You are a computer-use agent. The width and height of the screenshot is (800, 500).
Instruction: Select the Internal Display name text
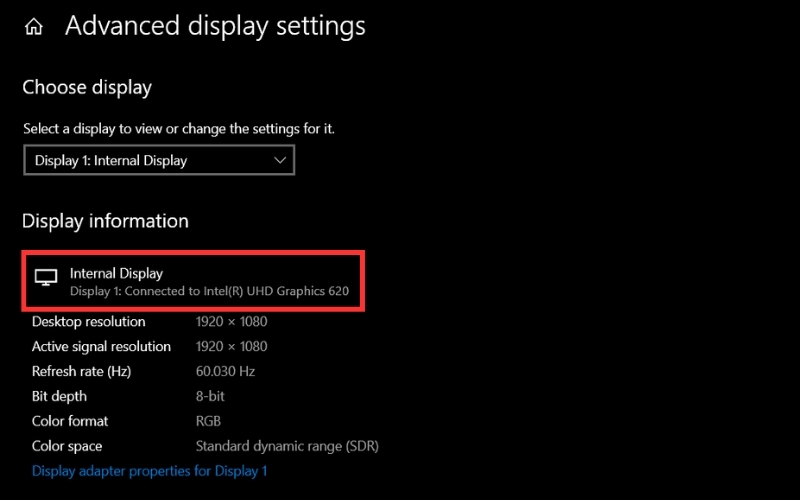[x=116, y=273]
